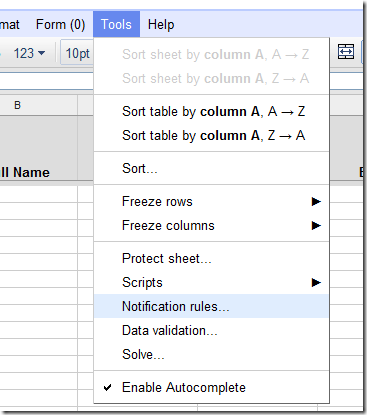Select column B header

click(x=18, y=105)
